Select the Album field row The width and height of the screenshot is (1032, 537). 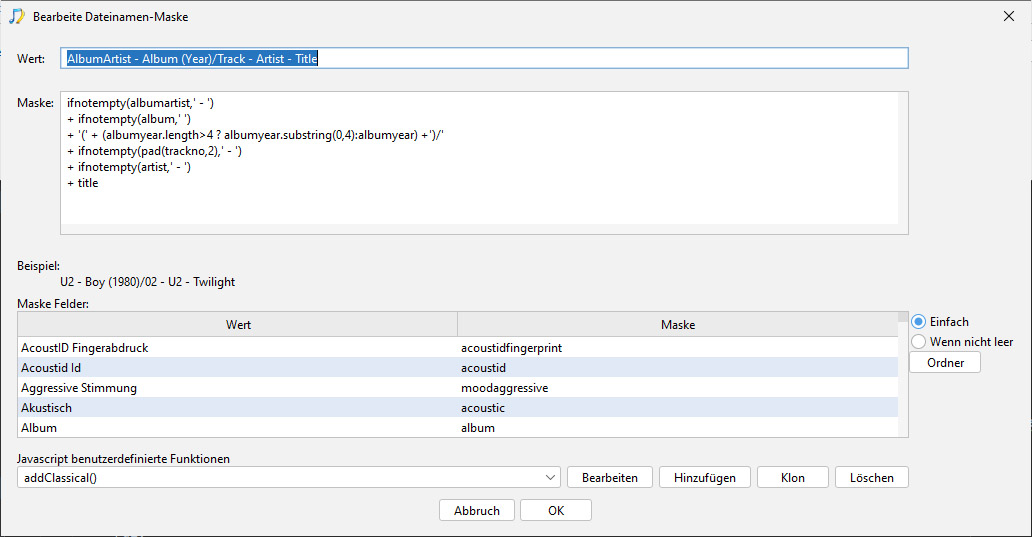tap(457, 428)
